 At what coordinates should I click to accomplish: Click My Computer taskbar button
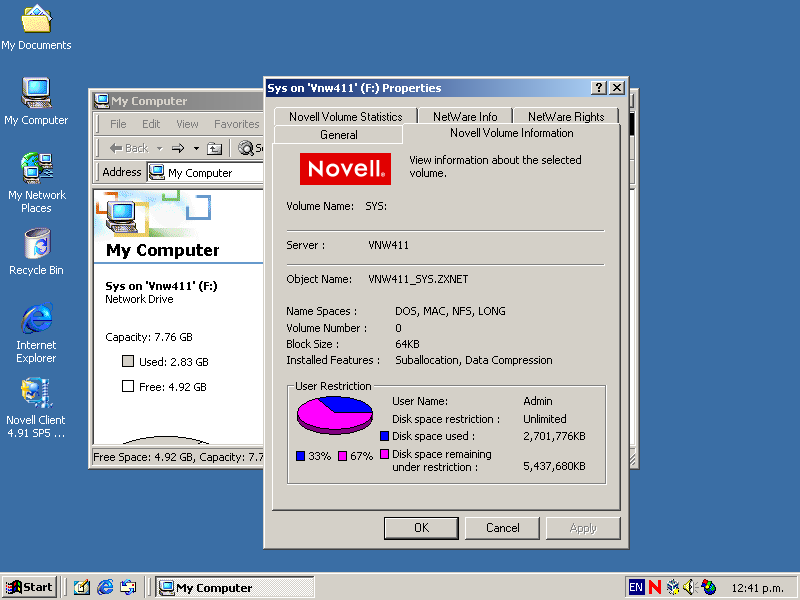(235, 587)
